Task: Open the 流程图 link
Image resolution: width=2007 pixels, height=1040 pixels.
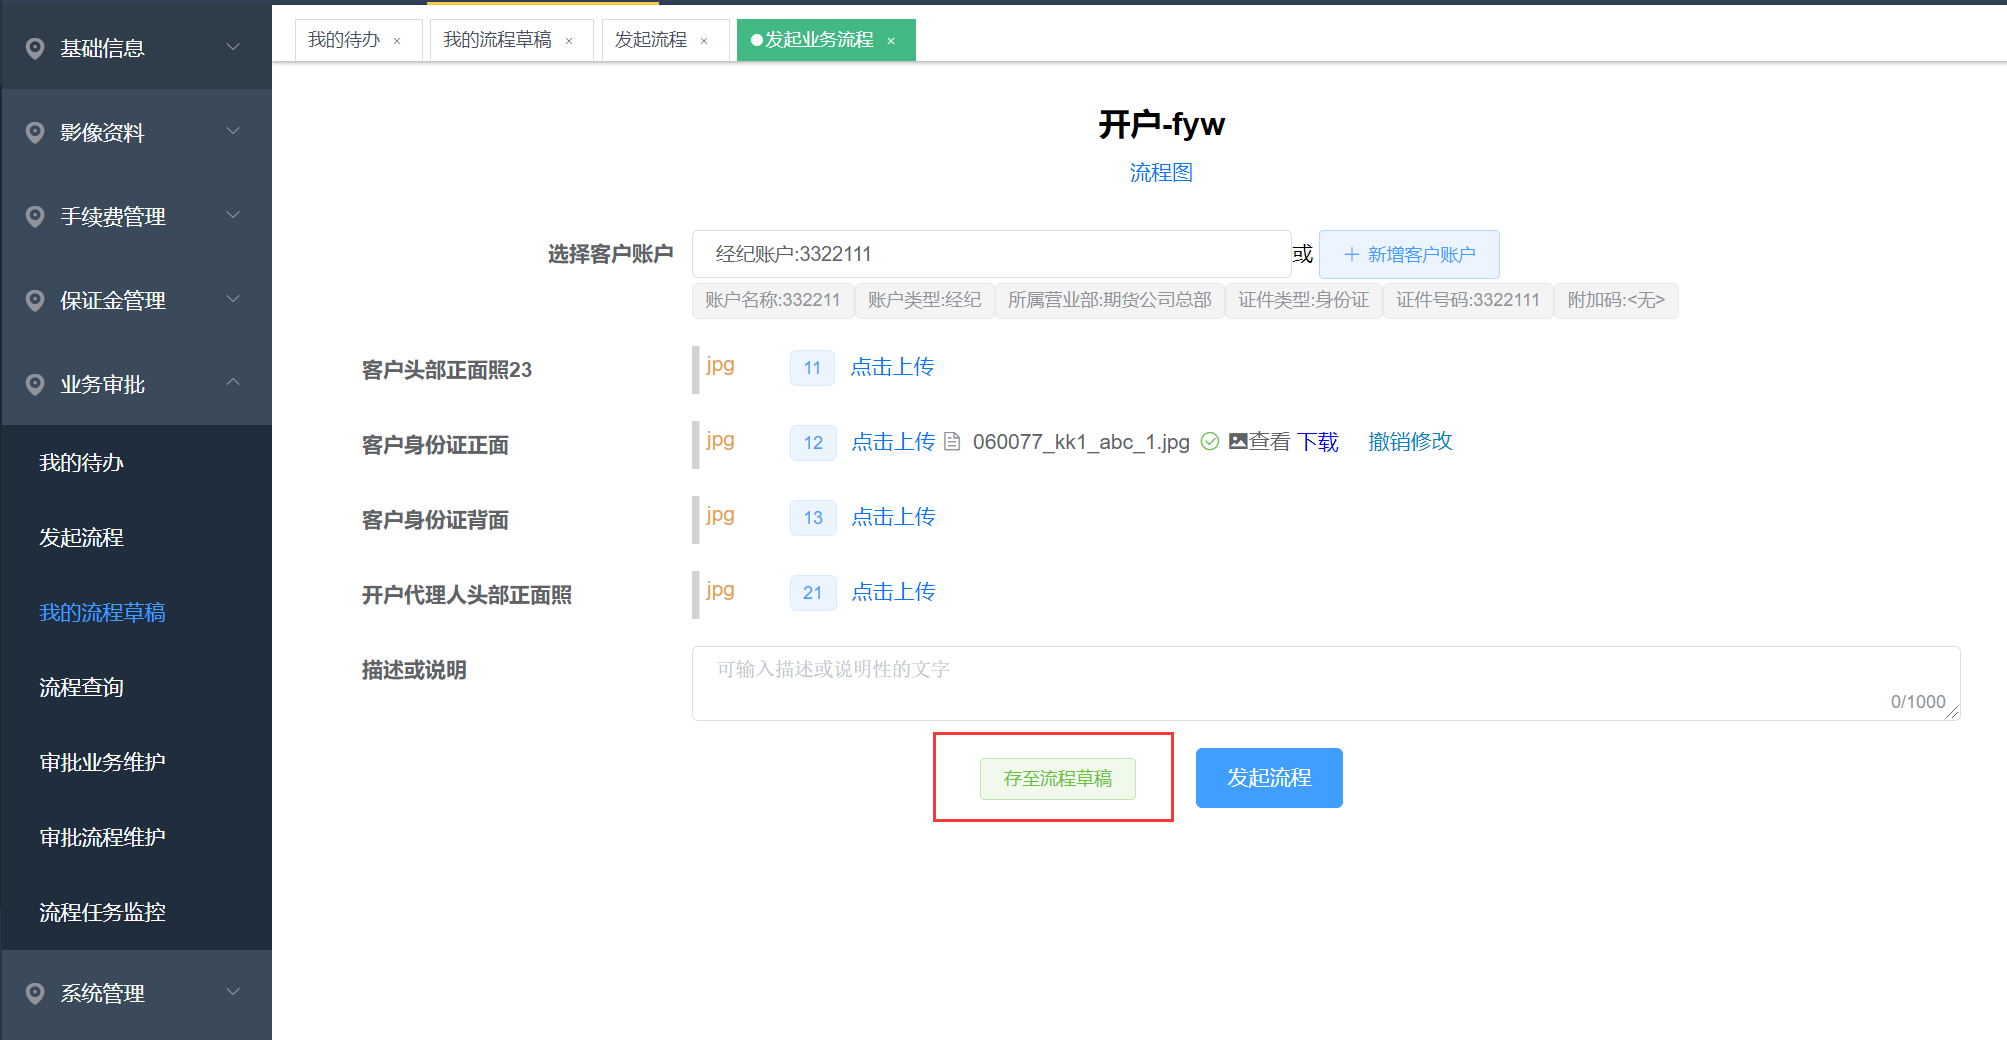Action: [x=1161, y=173]
